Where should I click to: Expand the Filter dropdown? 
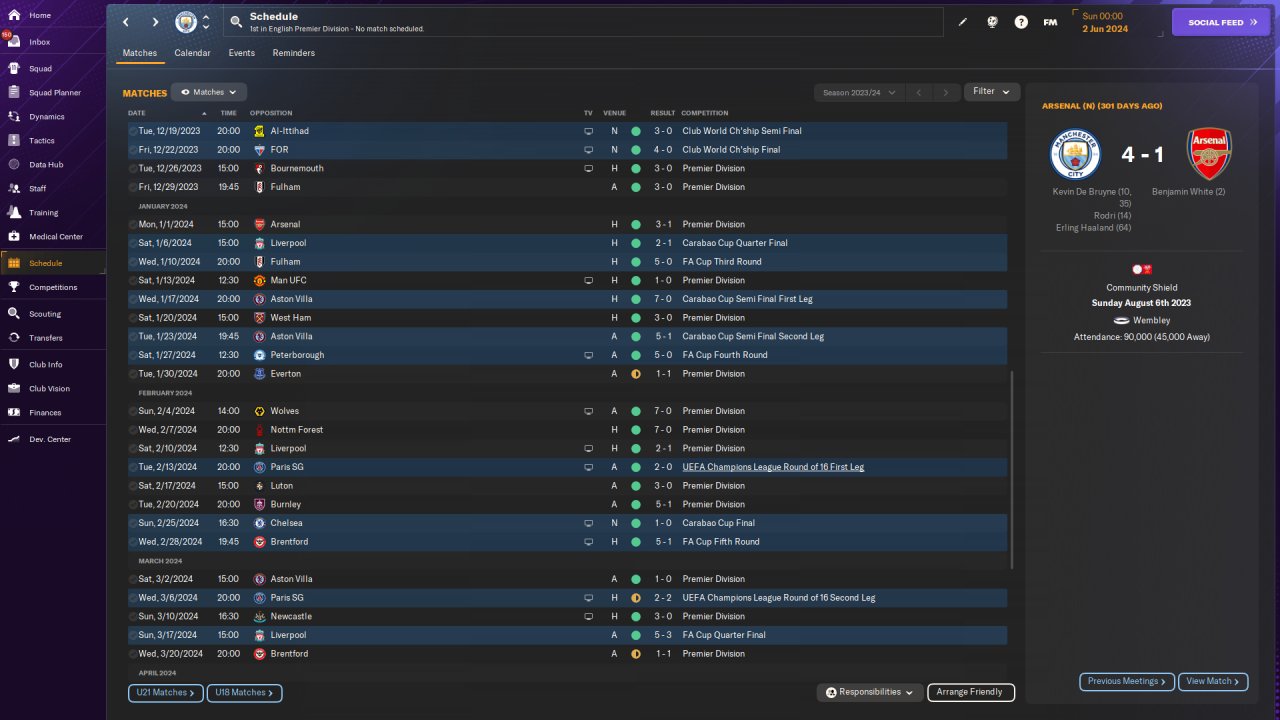992,92
